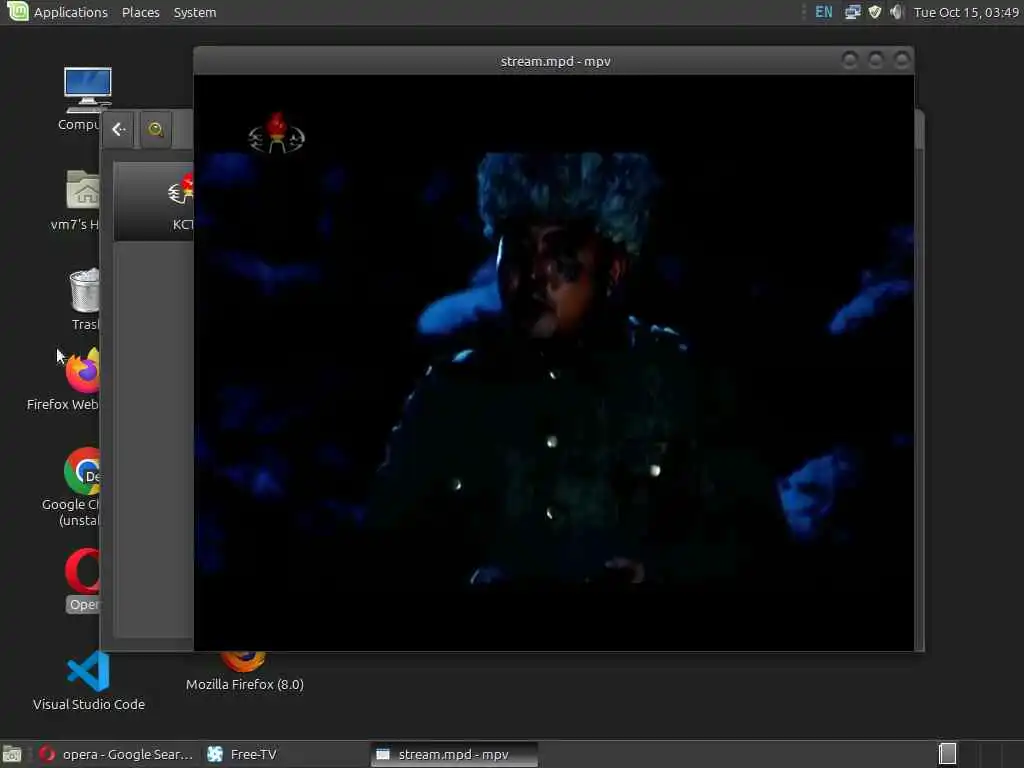
Task: Open the Applications menu
Action: (71, 12)
